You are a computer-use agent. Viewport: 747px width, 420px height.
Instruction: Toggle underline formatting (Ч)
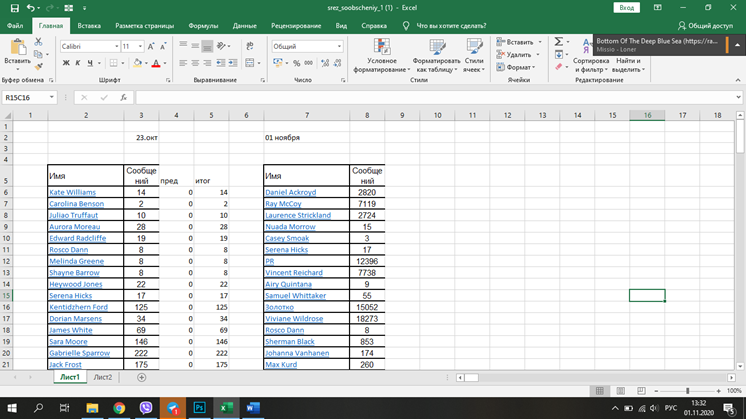coord(90,63)
